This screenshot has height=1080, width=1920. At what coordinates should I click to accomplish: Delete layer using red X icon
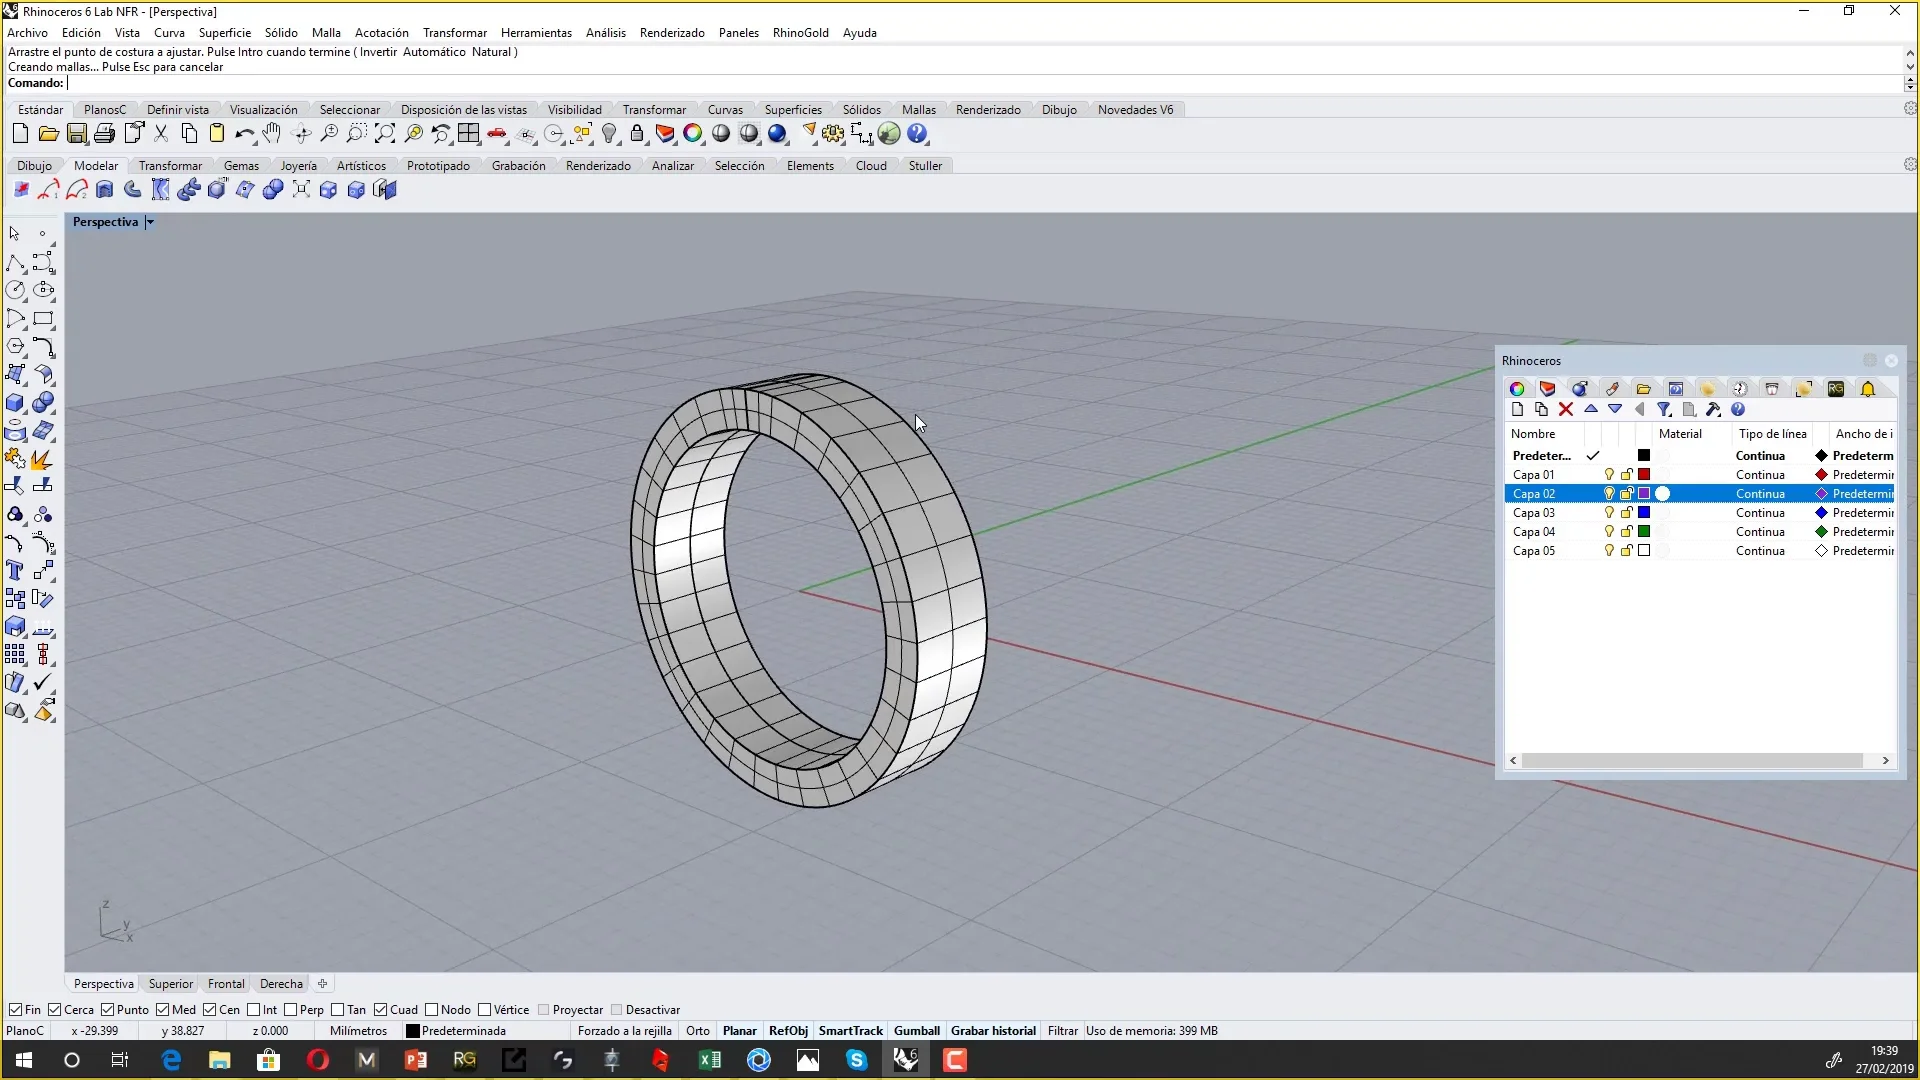tap(1566, 409)
